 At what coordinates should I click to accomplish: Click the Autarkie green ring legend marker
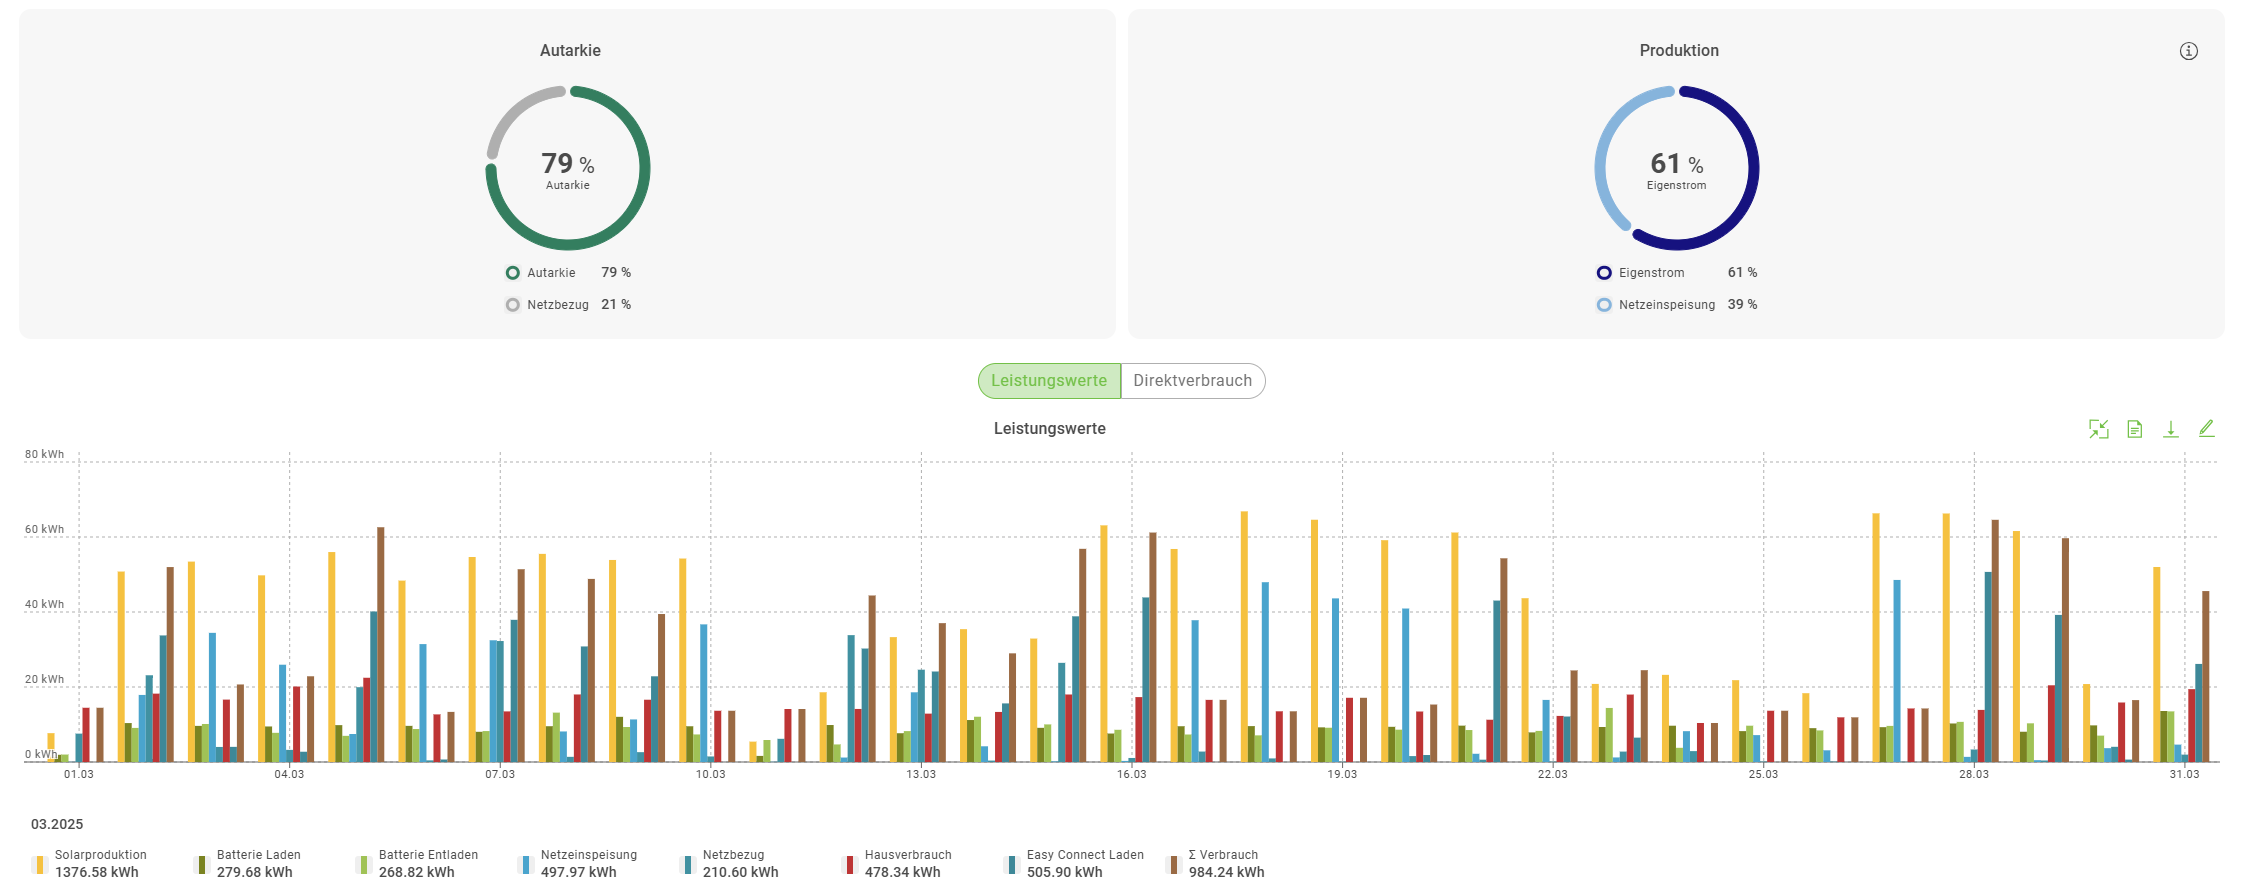512,273
